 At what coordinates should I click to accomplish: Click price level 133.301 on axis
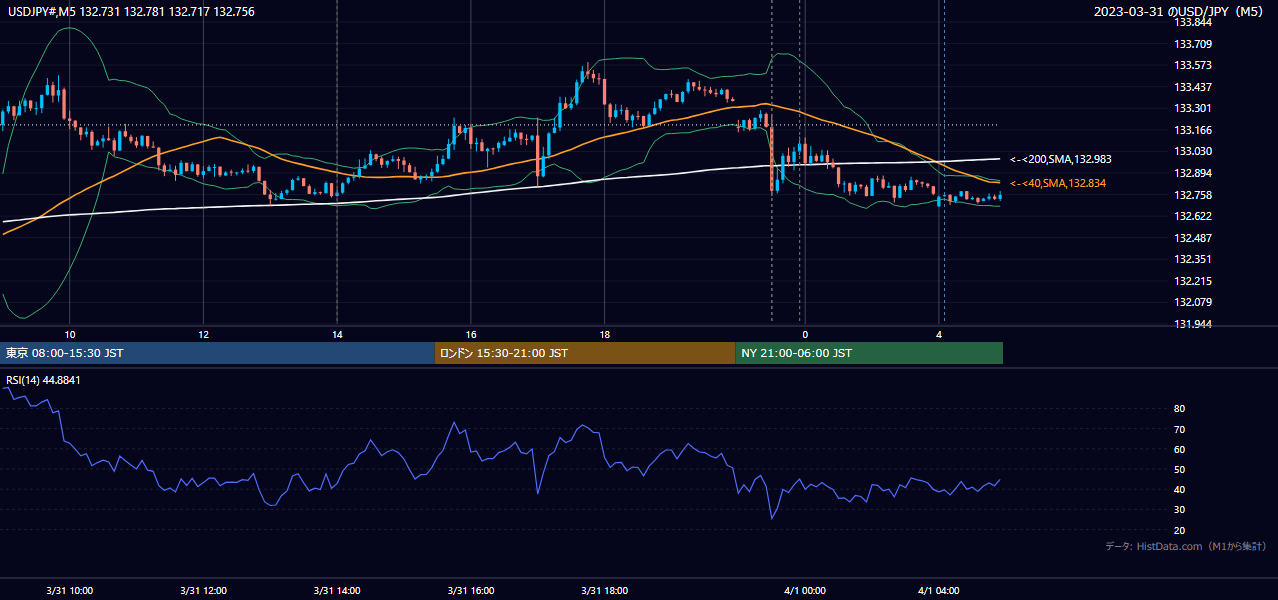tap(1192, 108)
